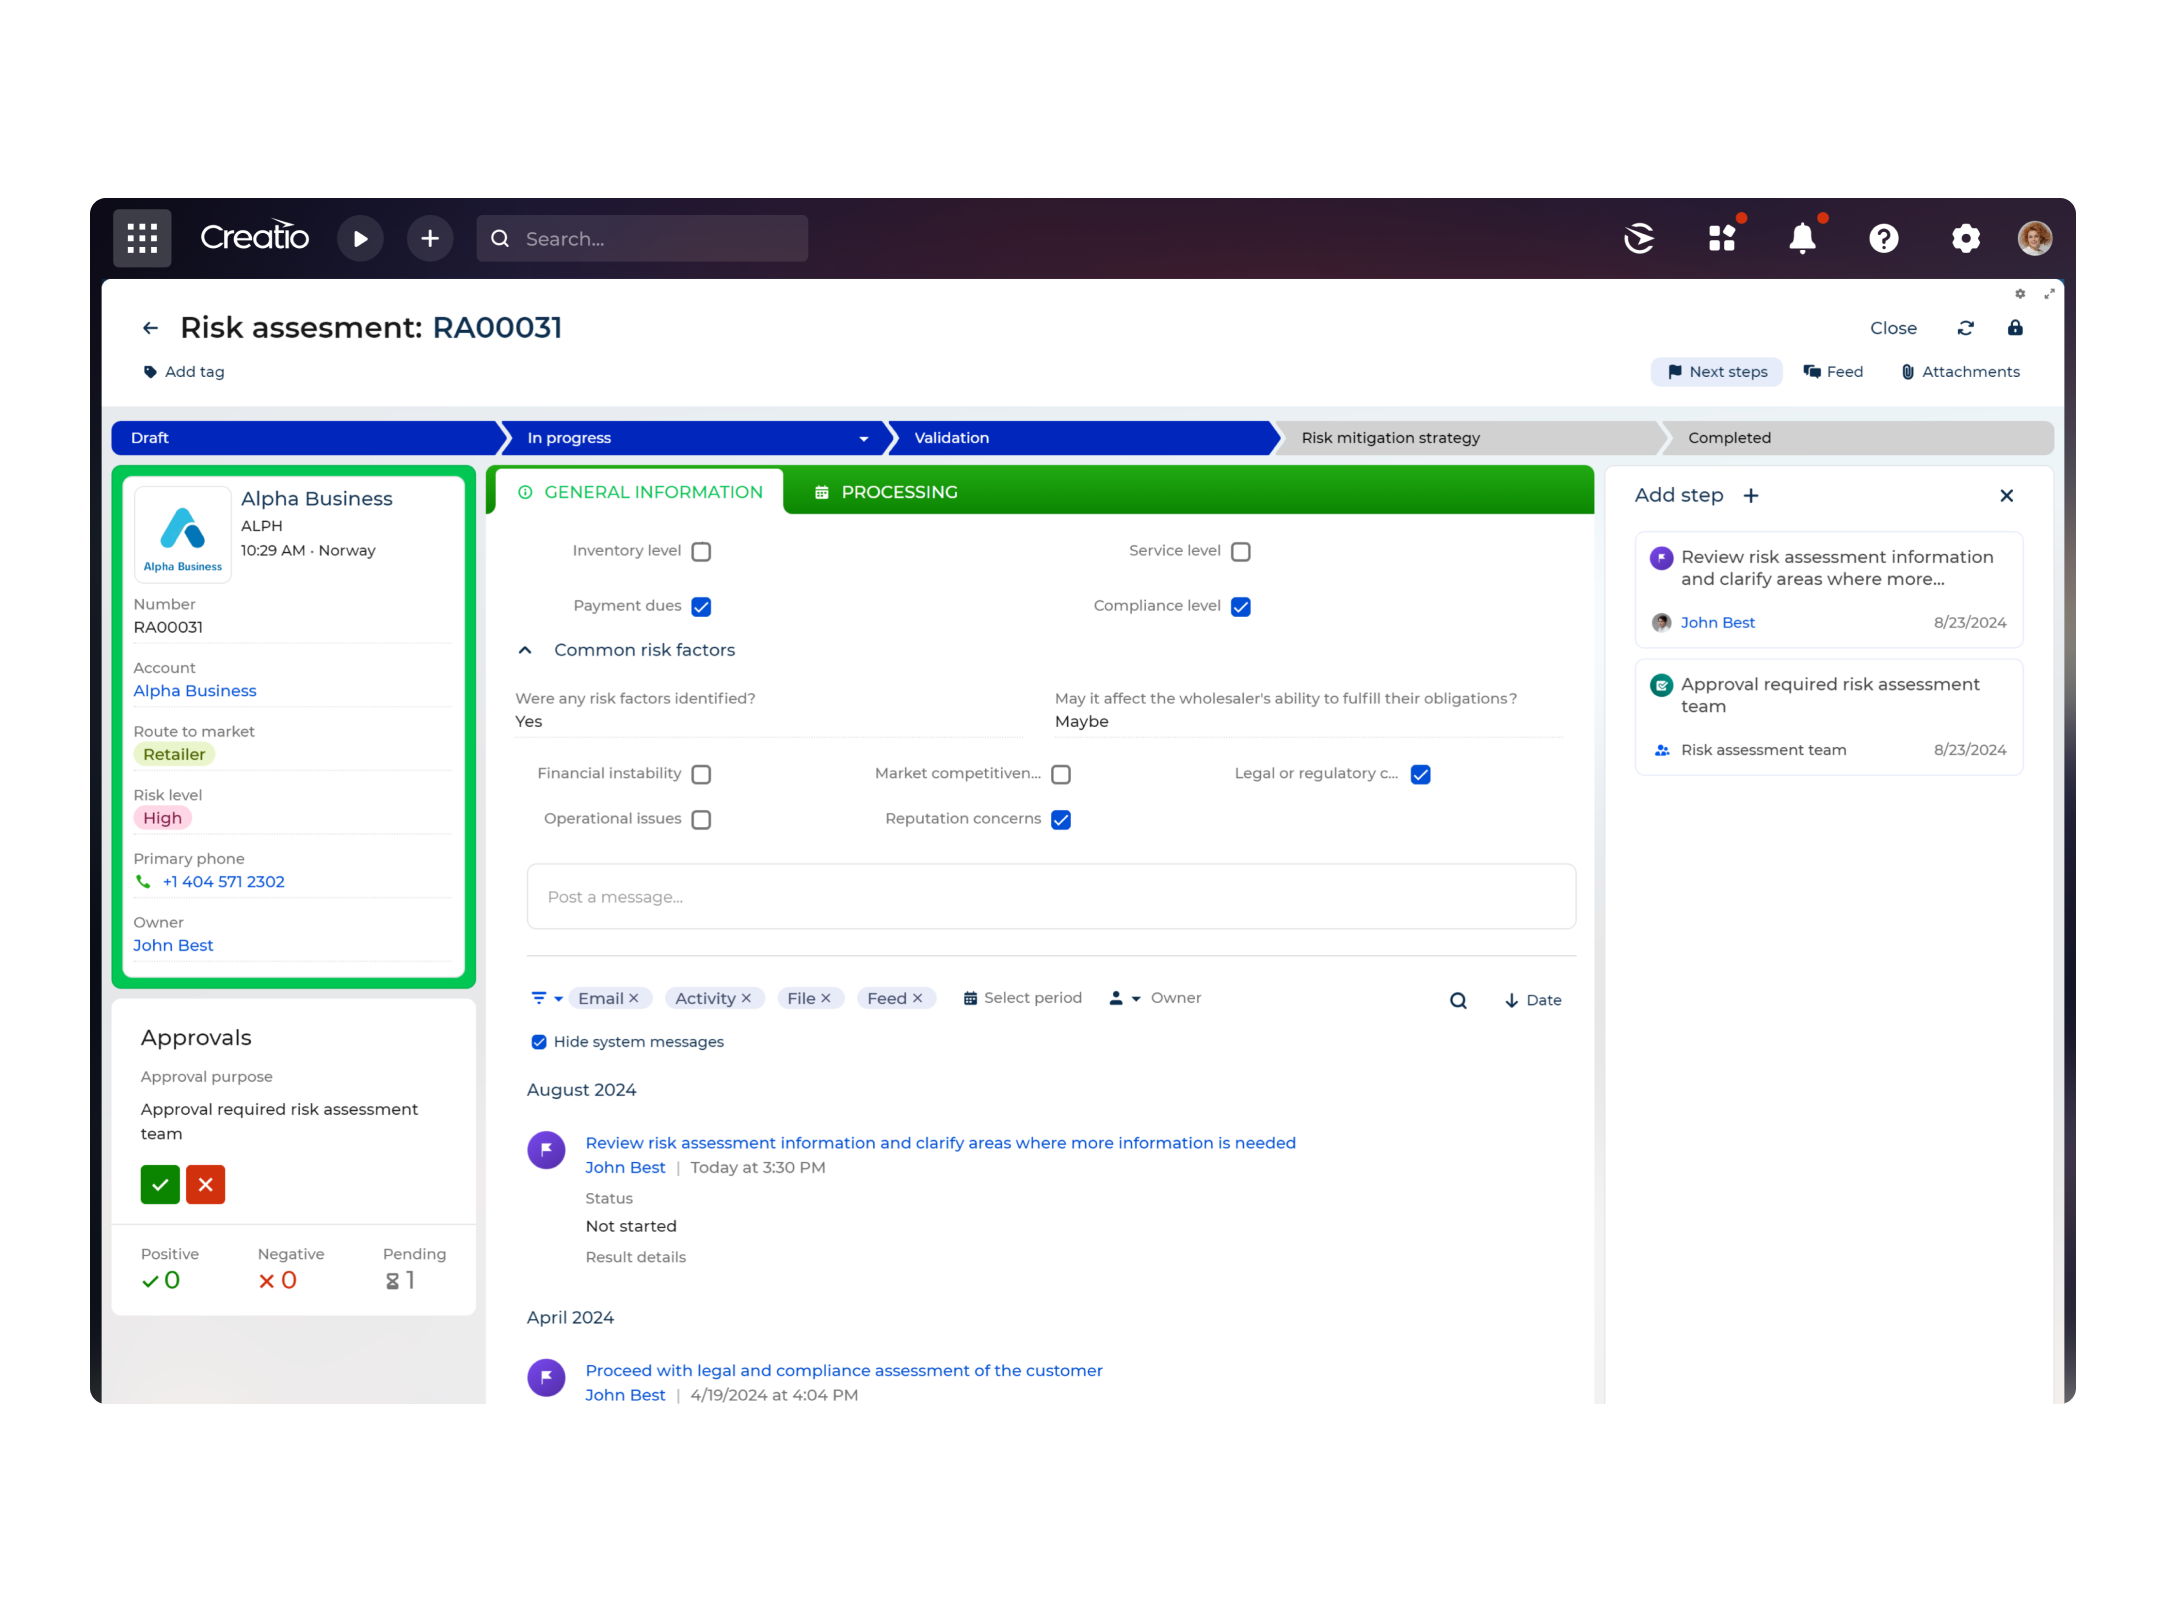Select the Risk mitigation strategy stage

[1390, 438]
